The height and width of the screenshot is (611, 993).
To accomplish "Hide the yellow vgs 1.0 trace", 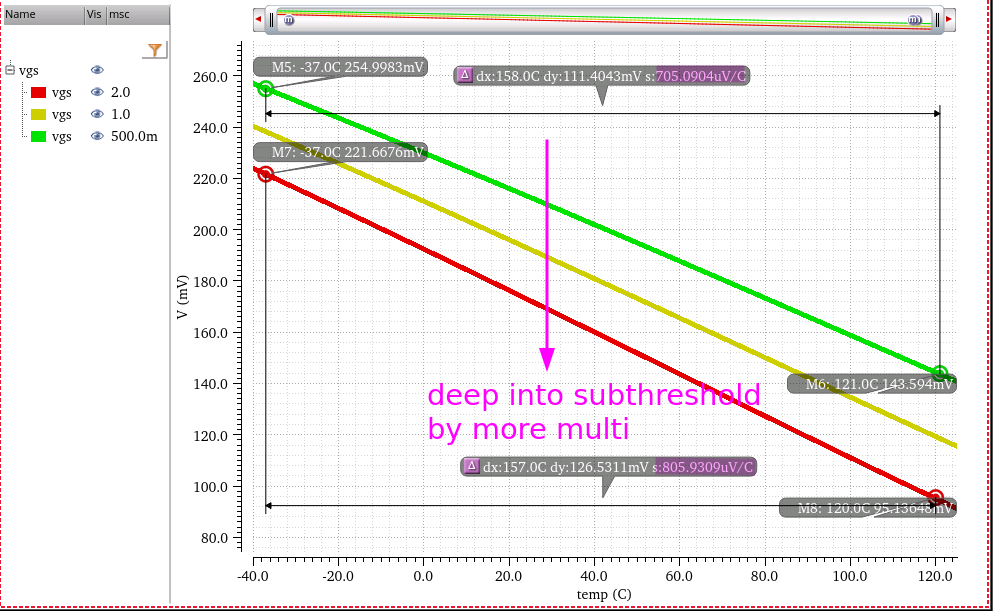I will tap(97, 115).
